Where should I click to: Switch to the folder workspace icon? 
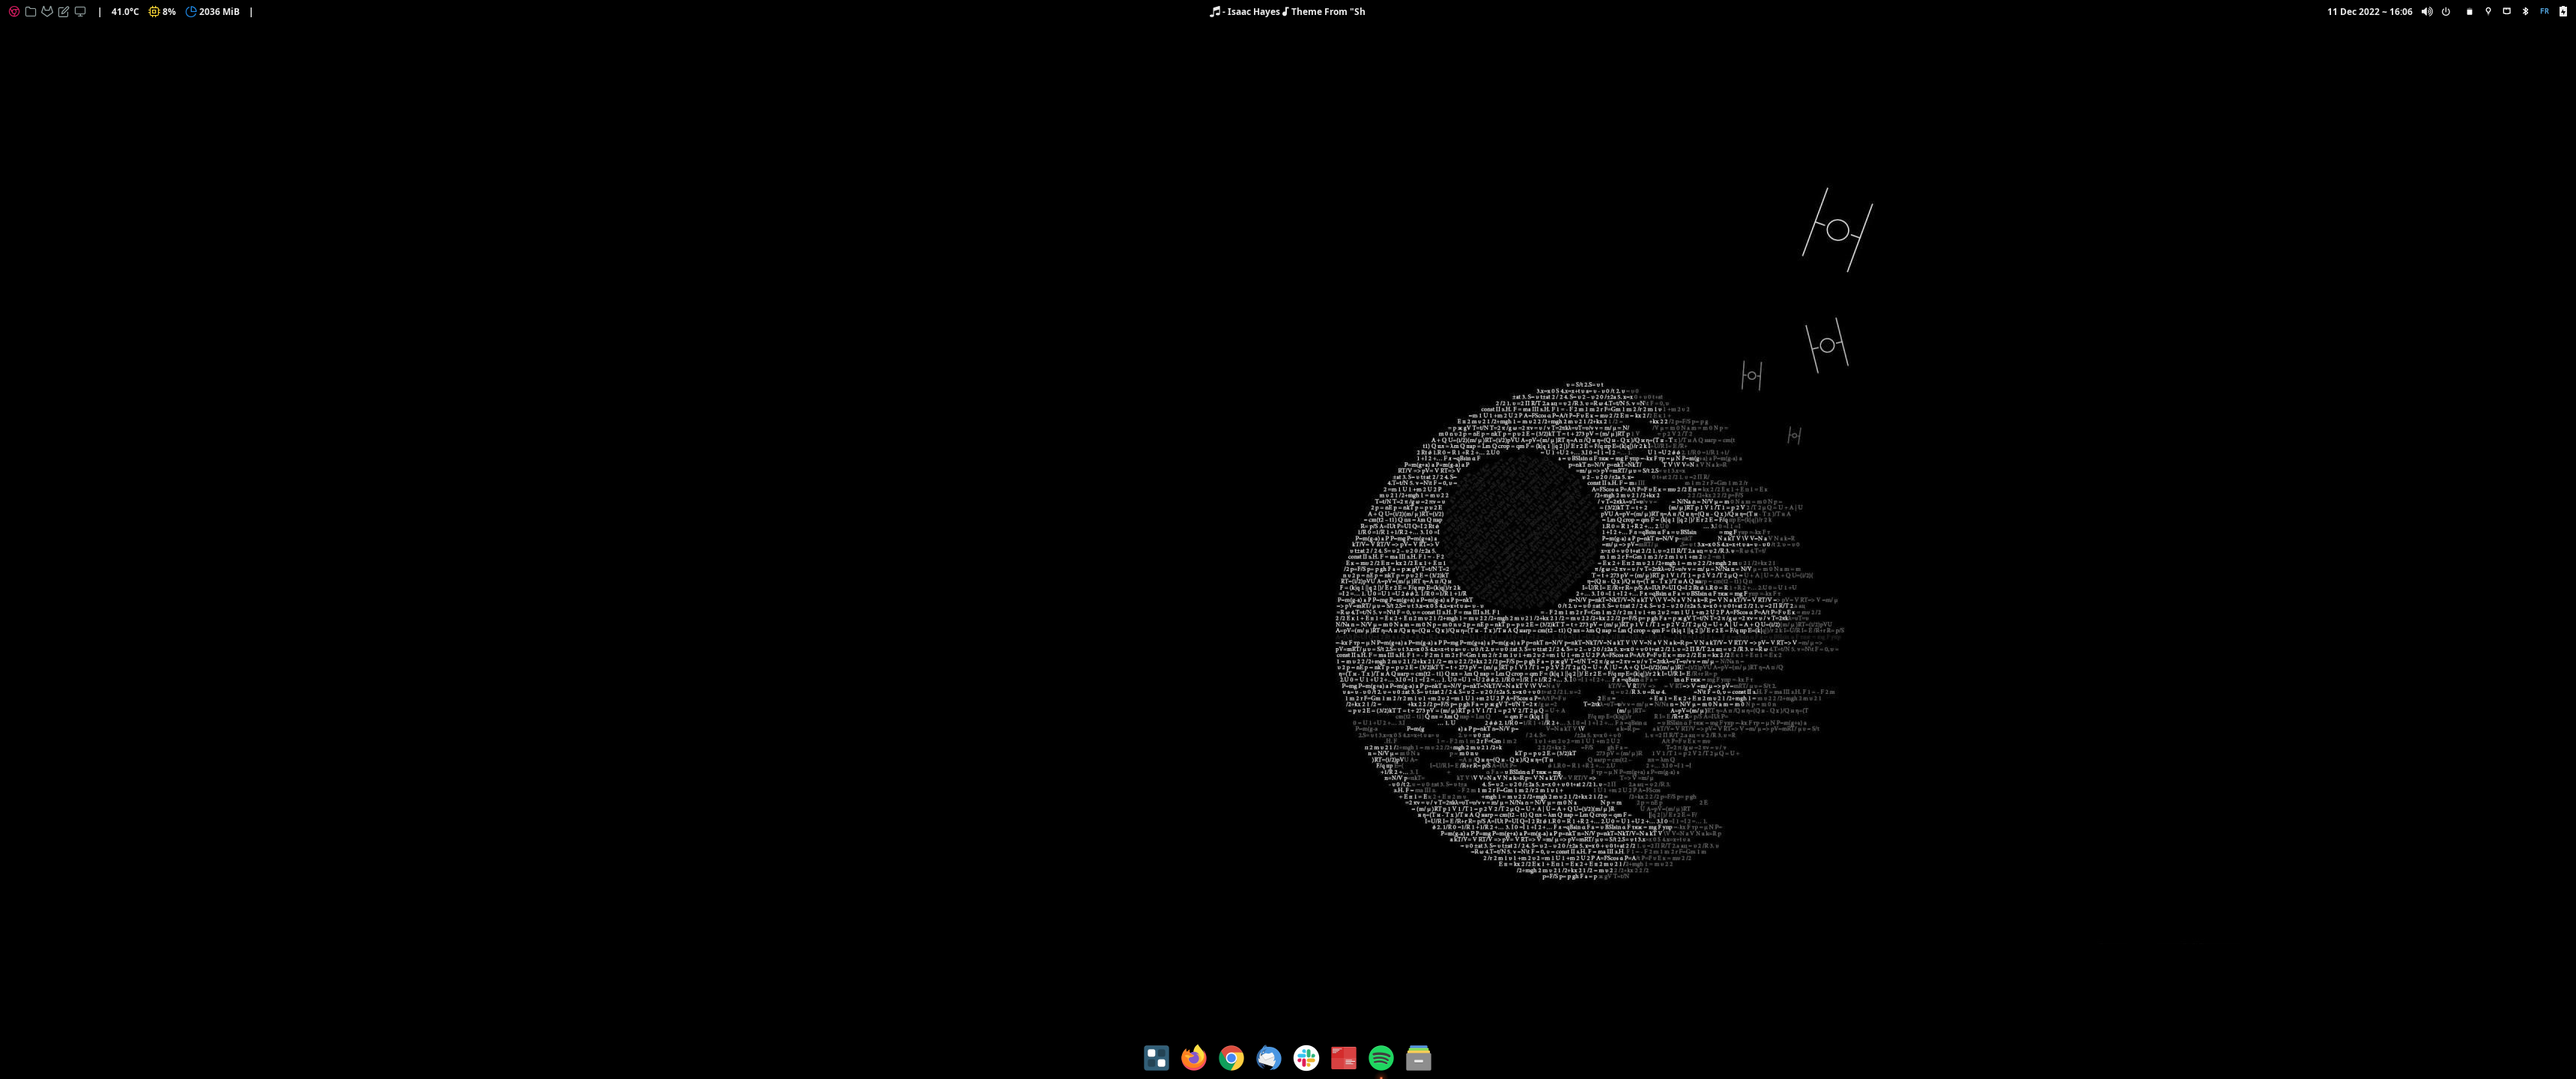coord(31,12)
